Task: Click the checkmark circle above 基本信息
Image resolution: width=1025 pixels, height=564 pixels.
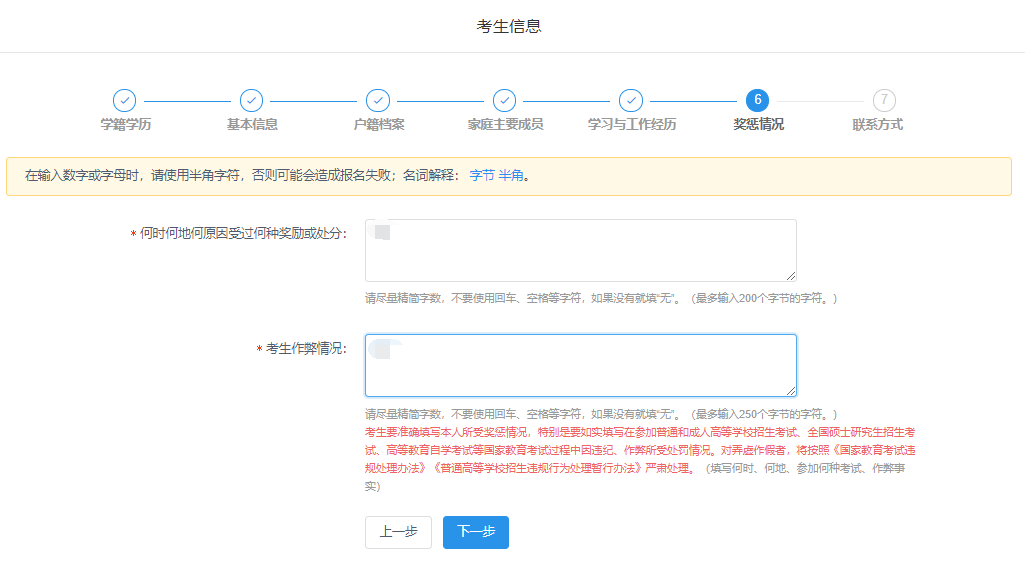Action: tap(251, 100)
